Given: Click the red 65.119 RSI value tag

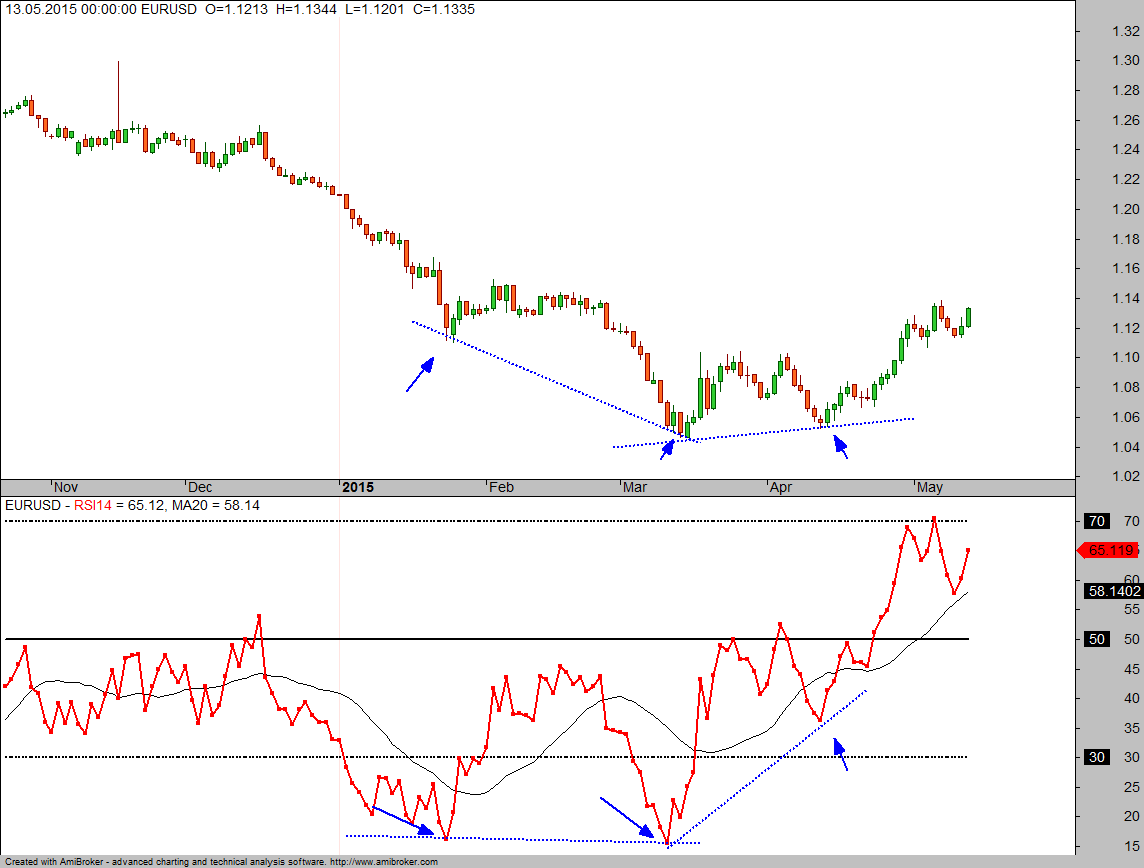Looking at the screenshot, I should [1110, 551].
